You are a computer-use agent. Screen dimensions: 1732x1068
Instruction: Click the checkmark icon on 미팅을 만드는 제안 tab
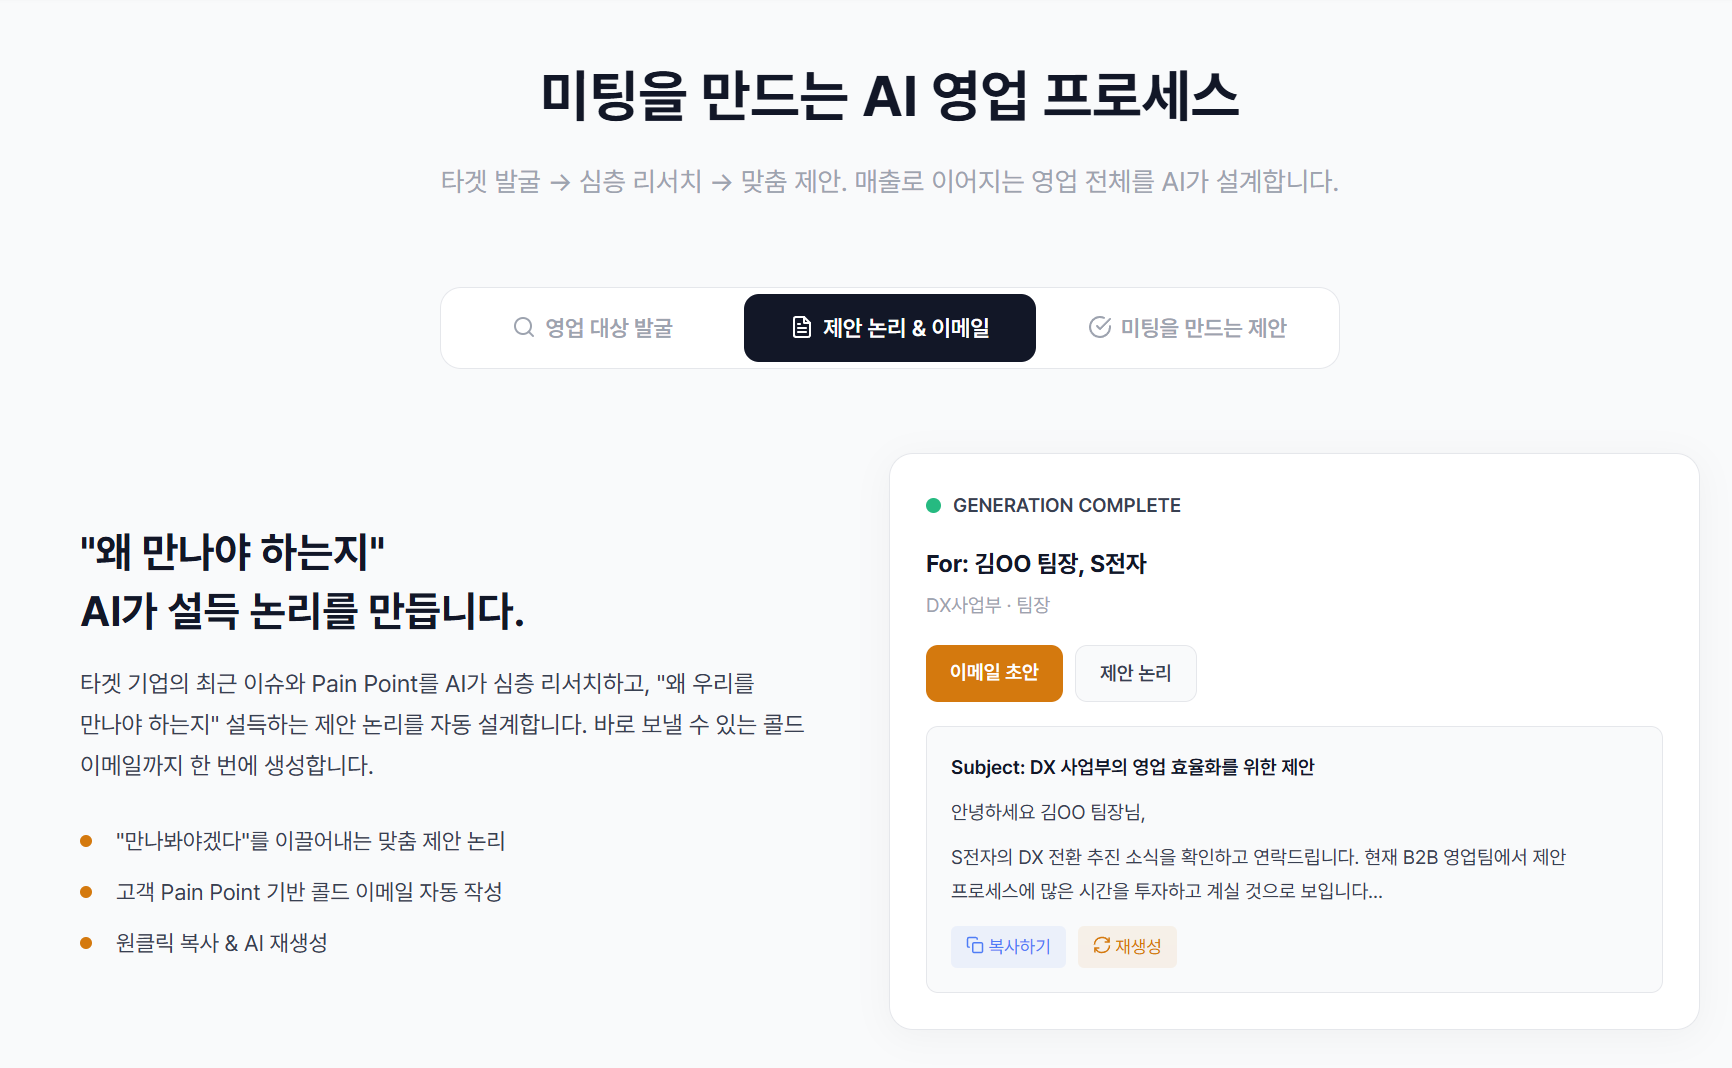click(1100, 327)
